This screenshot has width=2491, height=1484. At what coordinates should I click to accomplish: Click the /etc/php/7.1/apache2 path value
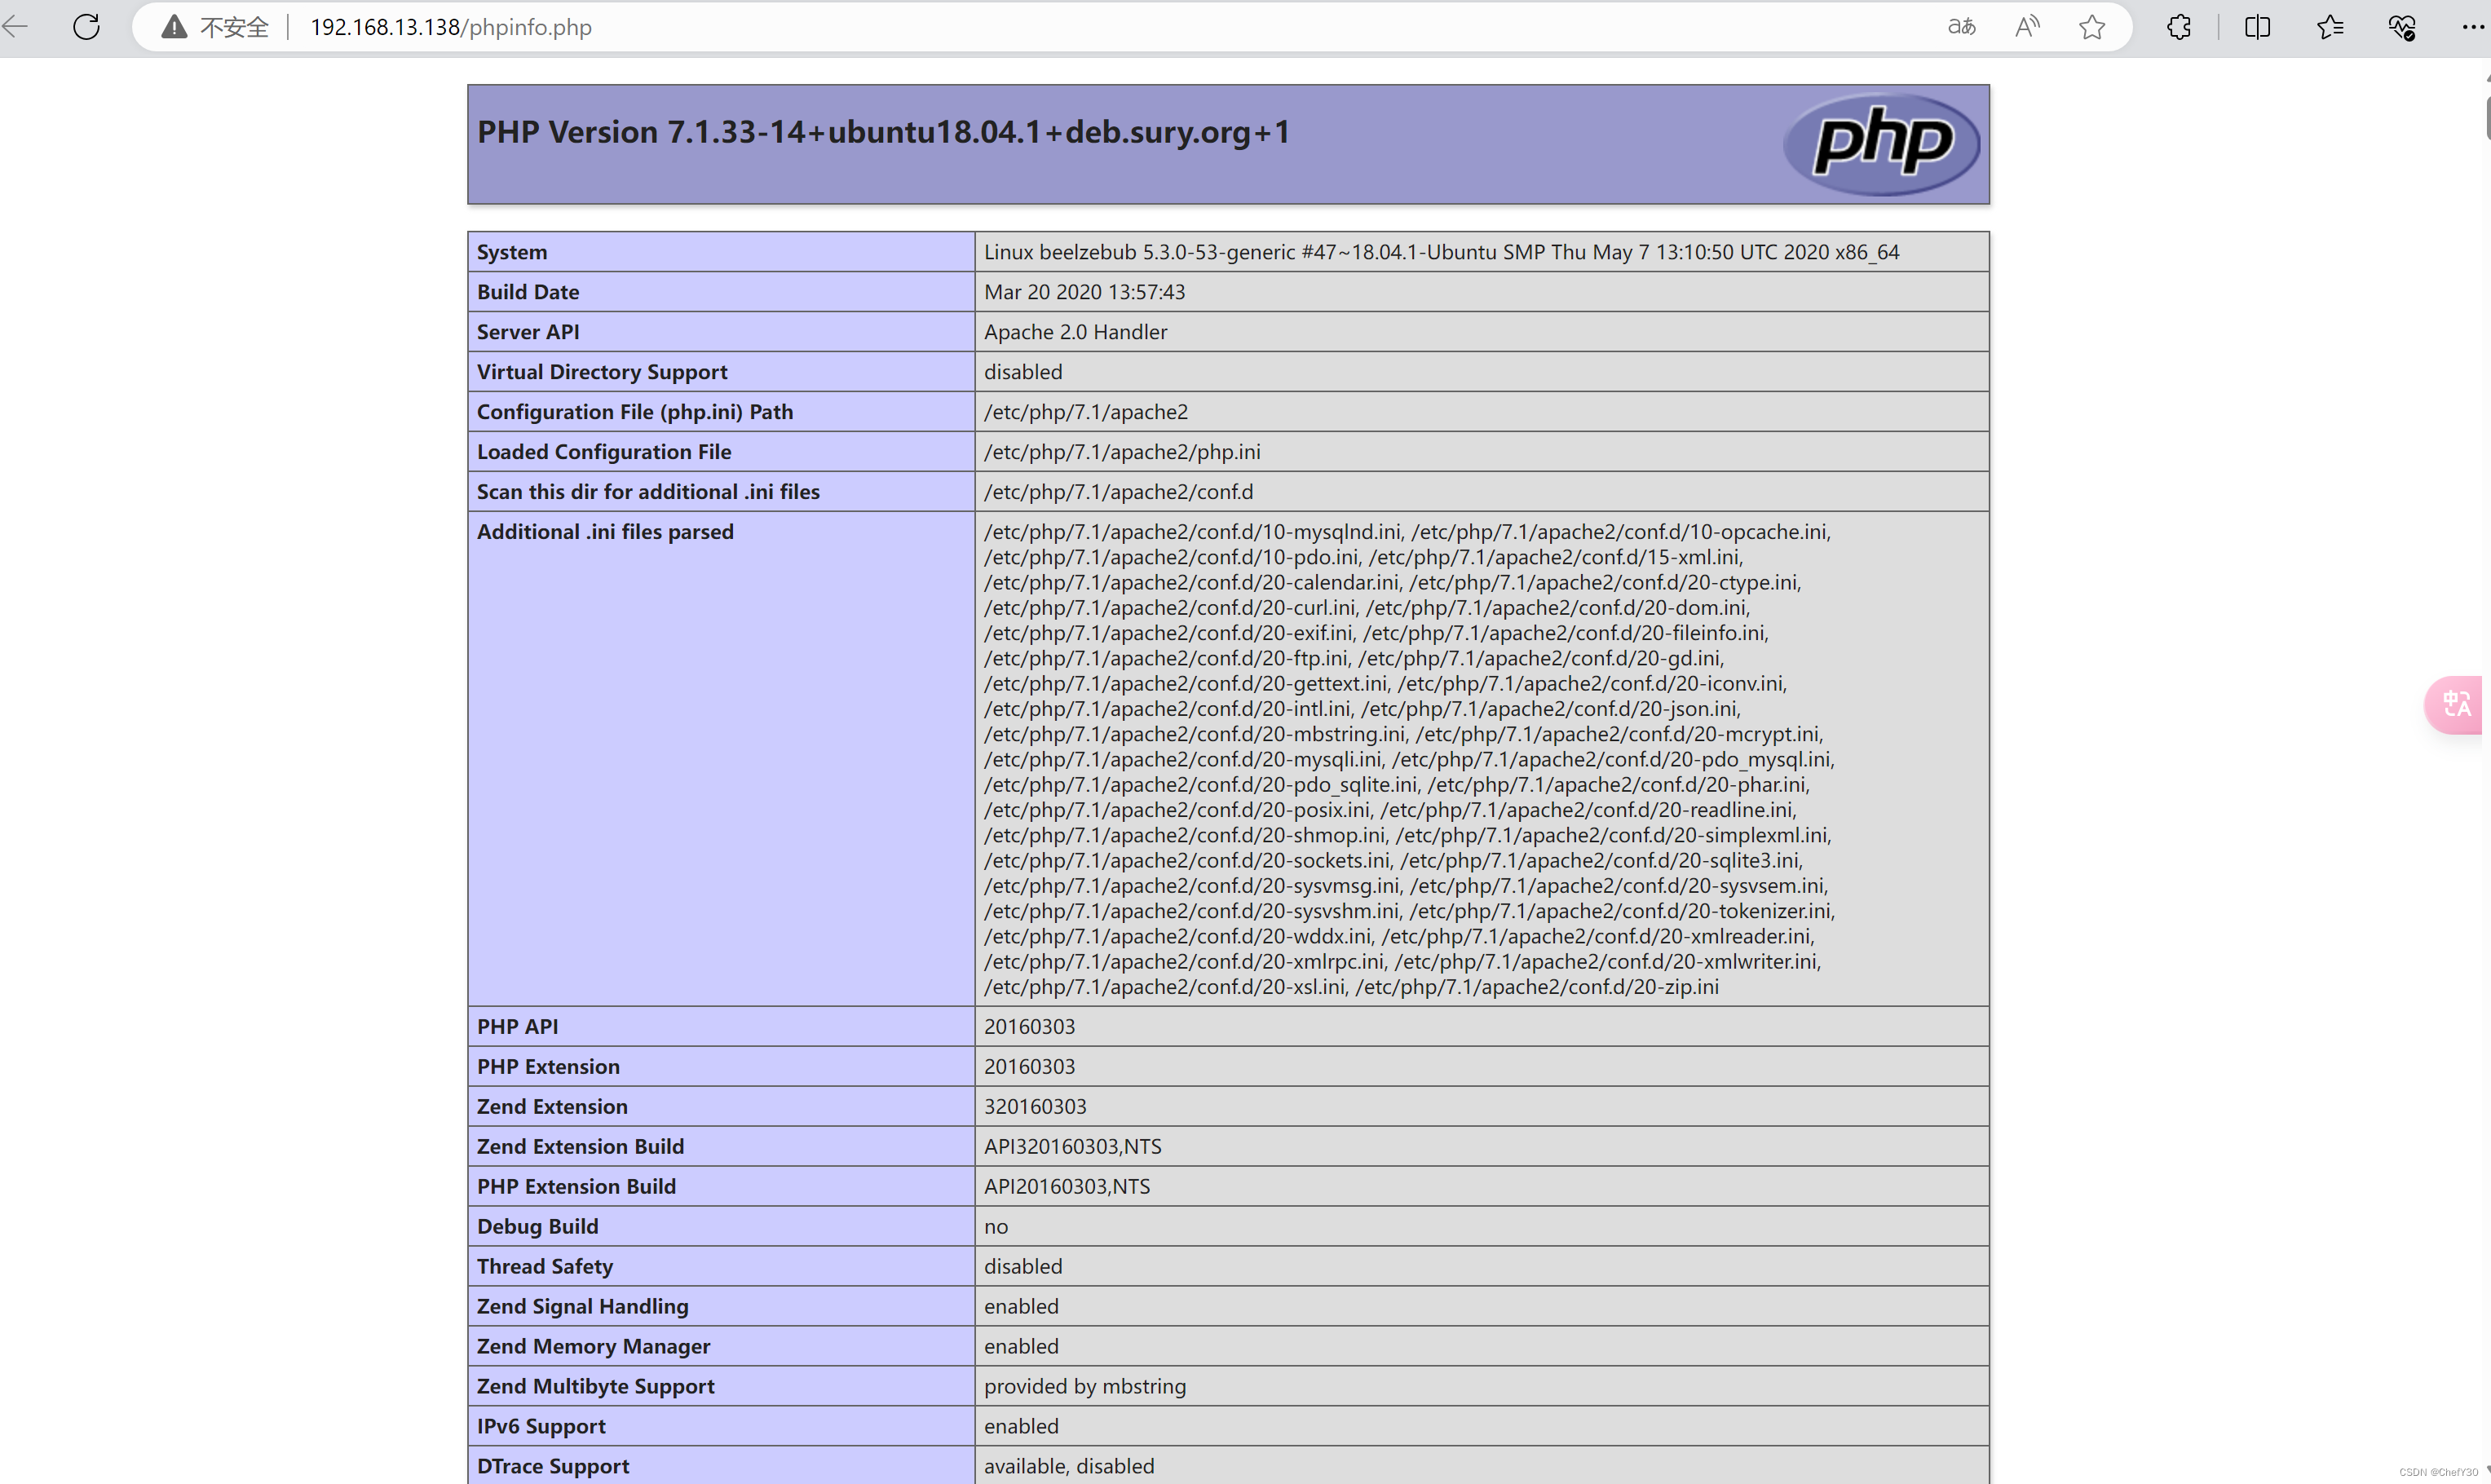(1086, 412)
